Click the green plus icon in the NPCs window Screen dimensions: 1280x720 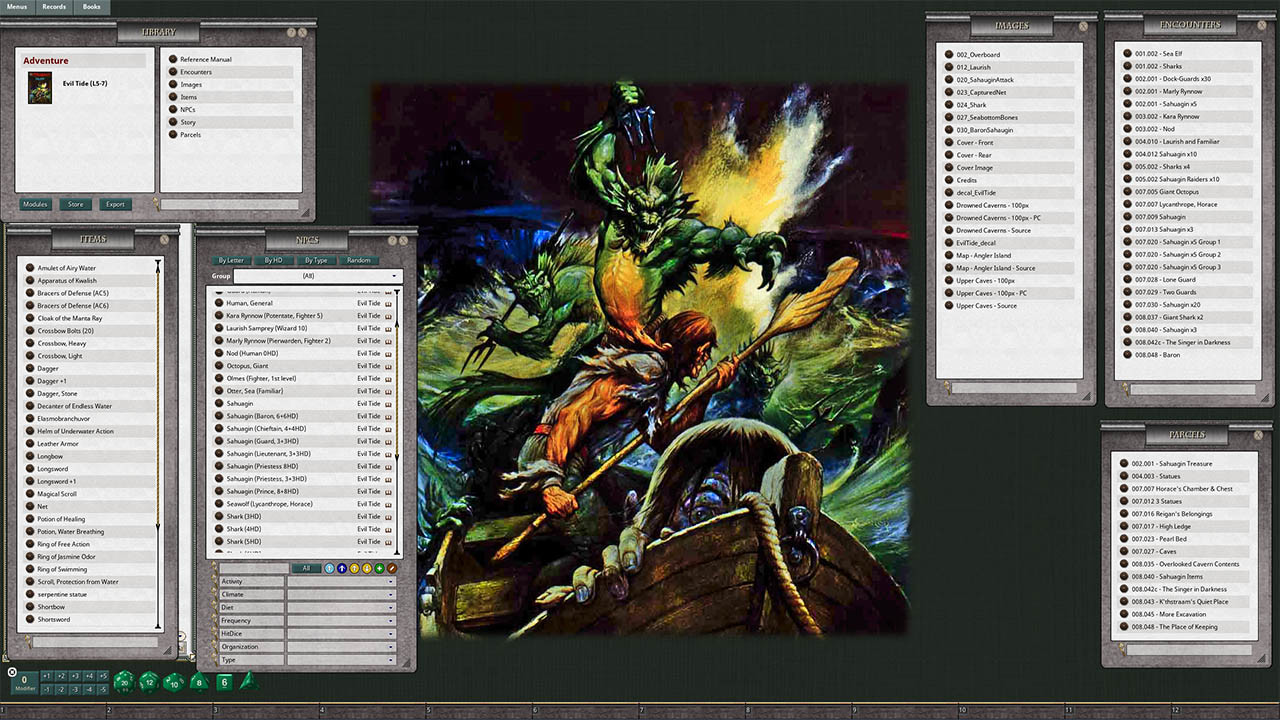[379, 568]
